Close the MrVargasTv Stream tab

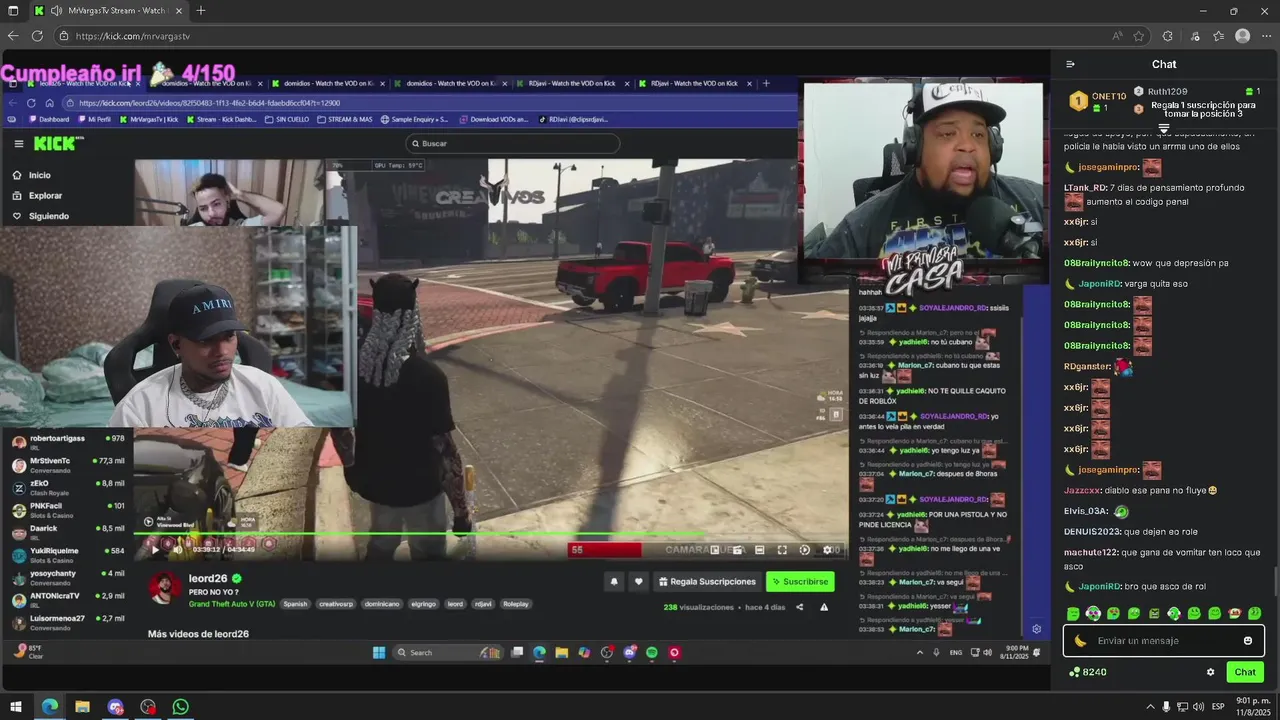coord(179,11)
